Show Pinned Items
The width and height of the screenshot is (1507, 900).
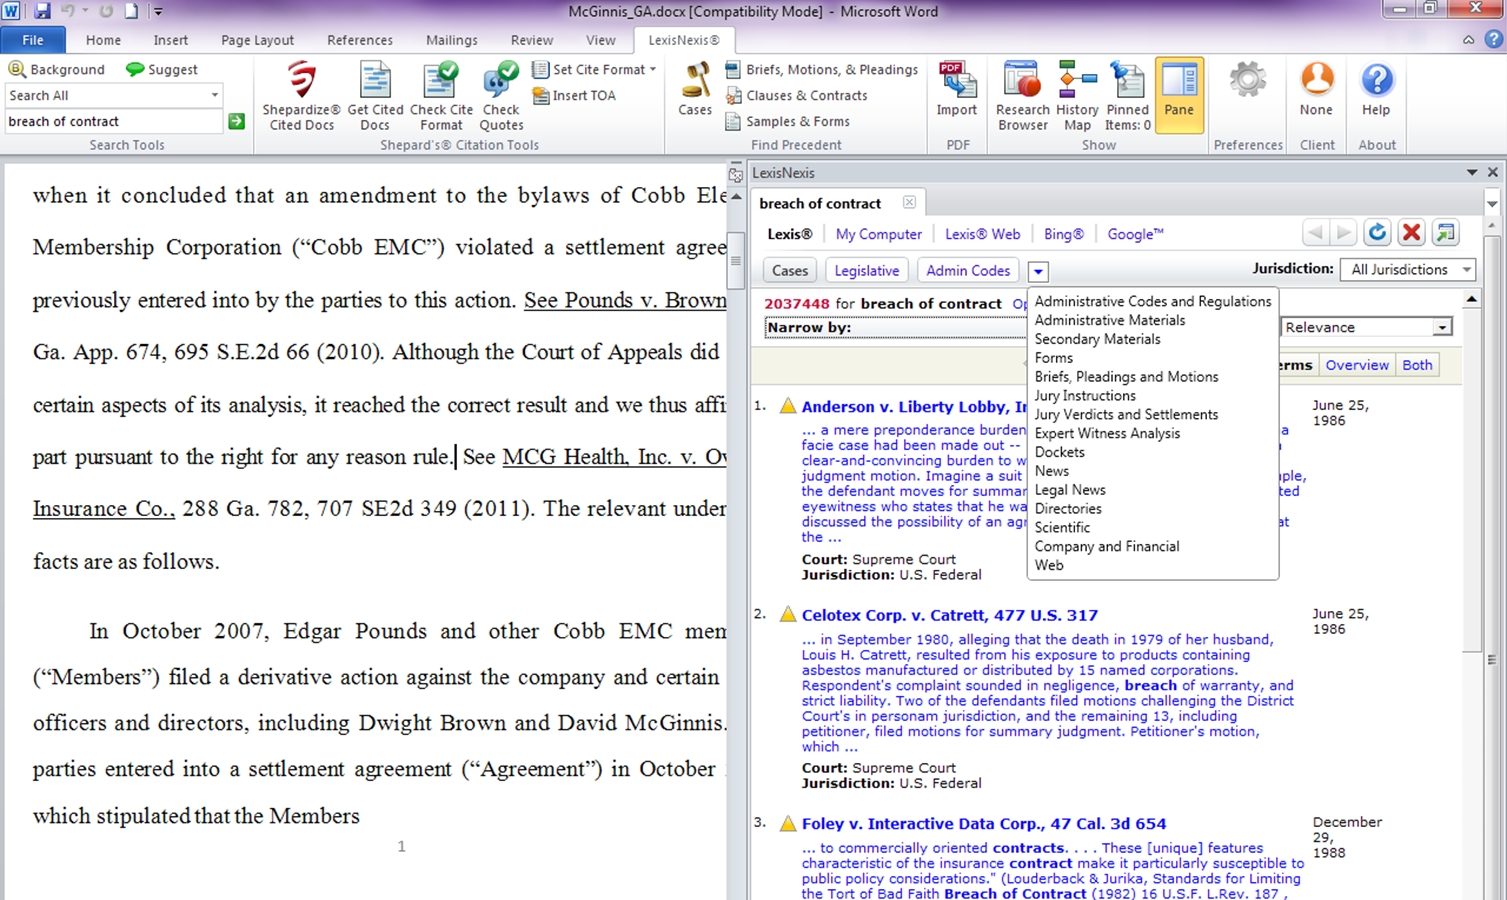(x=1127, y=96)
